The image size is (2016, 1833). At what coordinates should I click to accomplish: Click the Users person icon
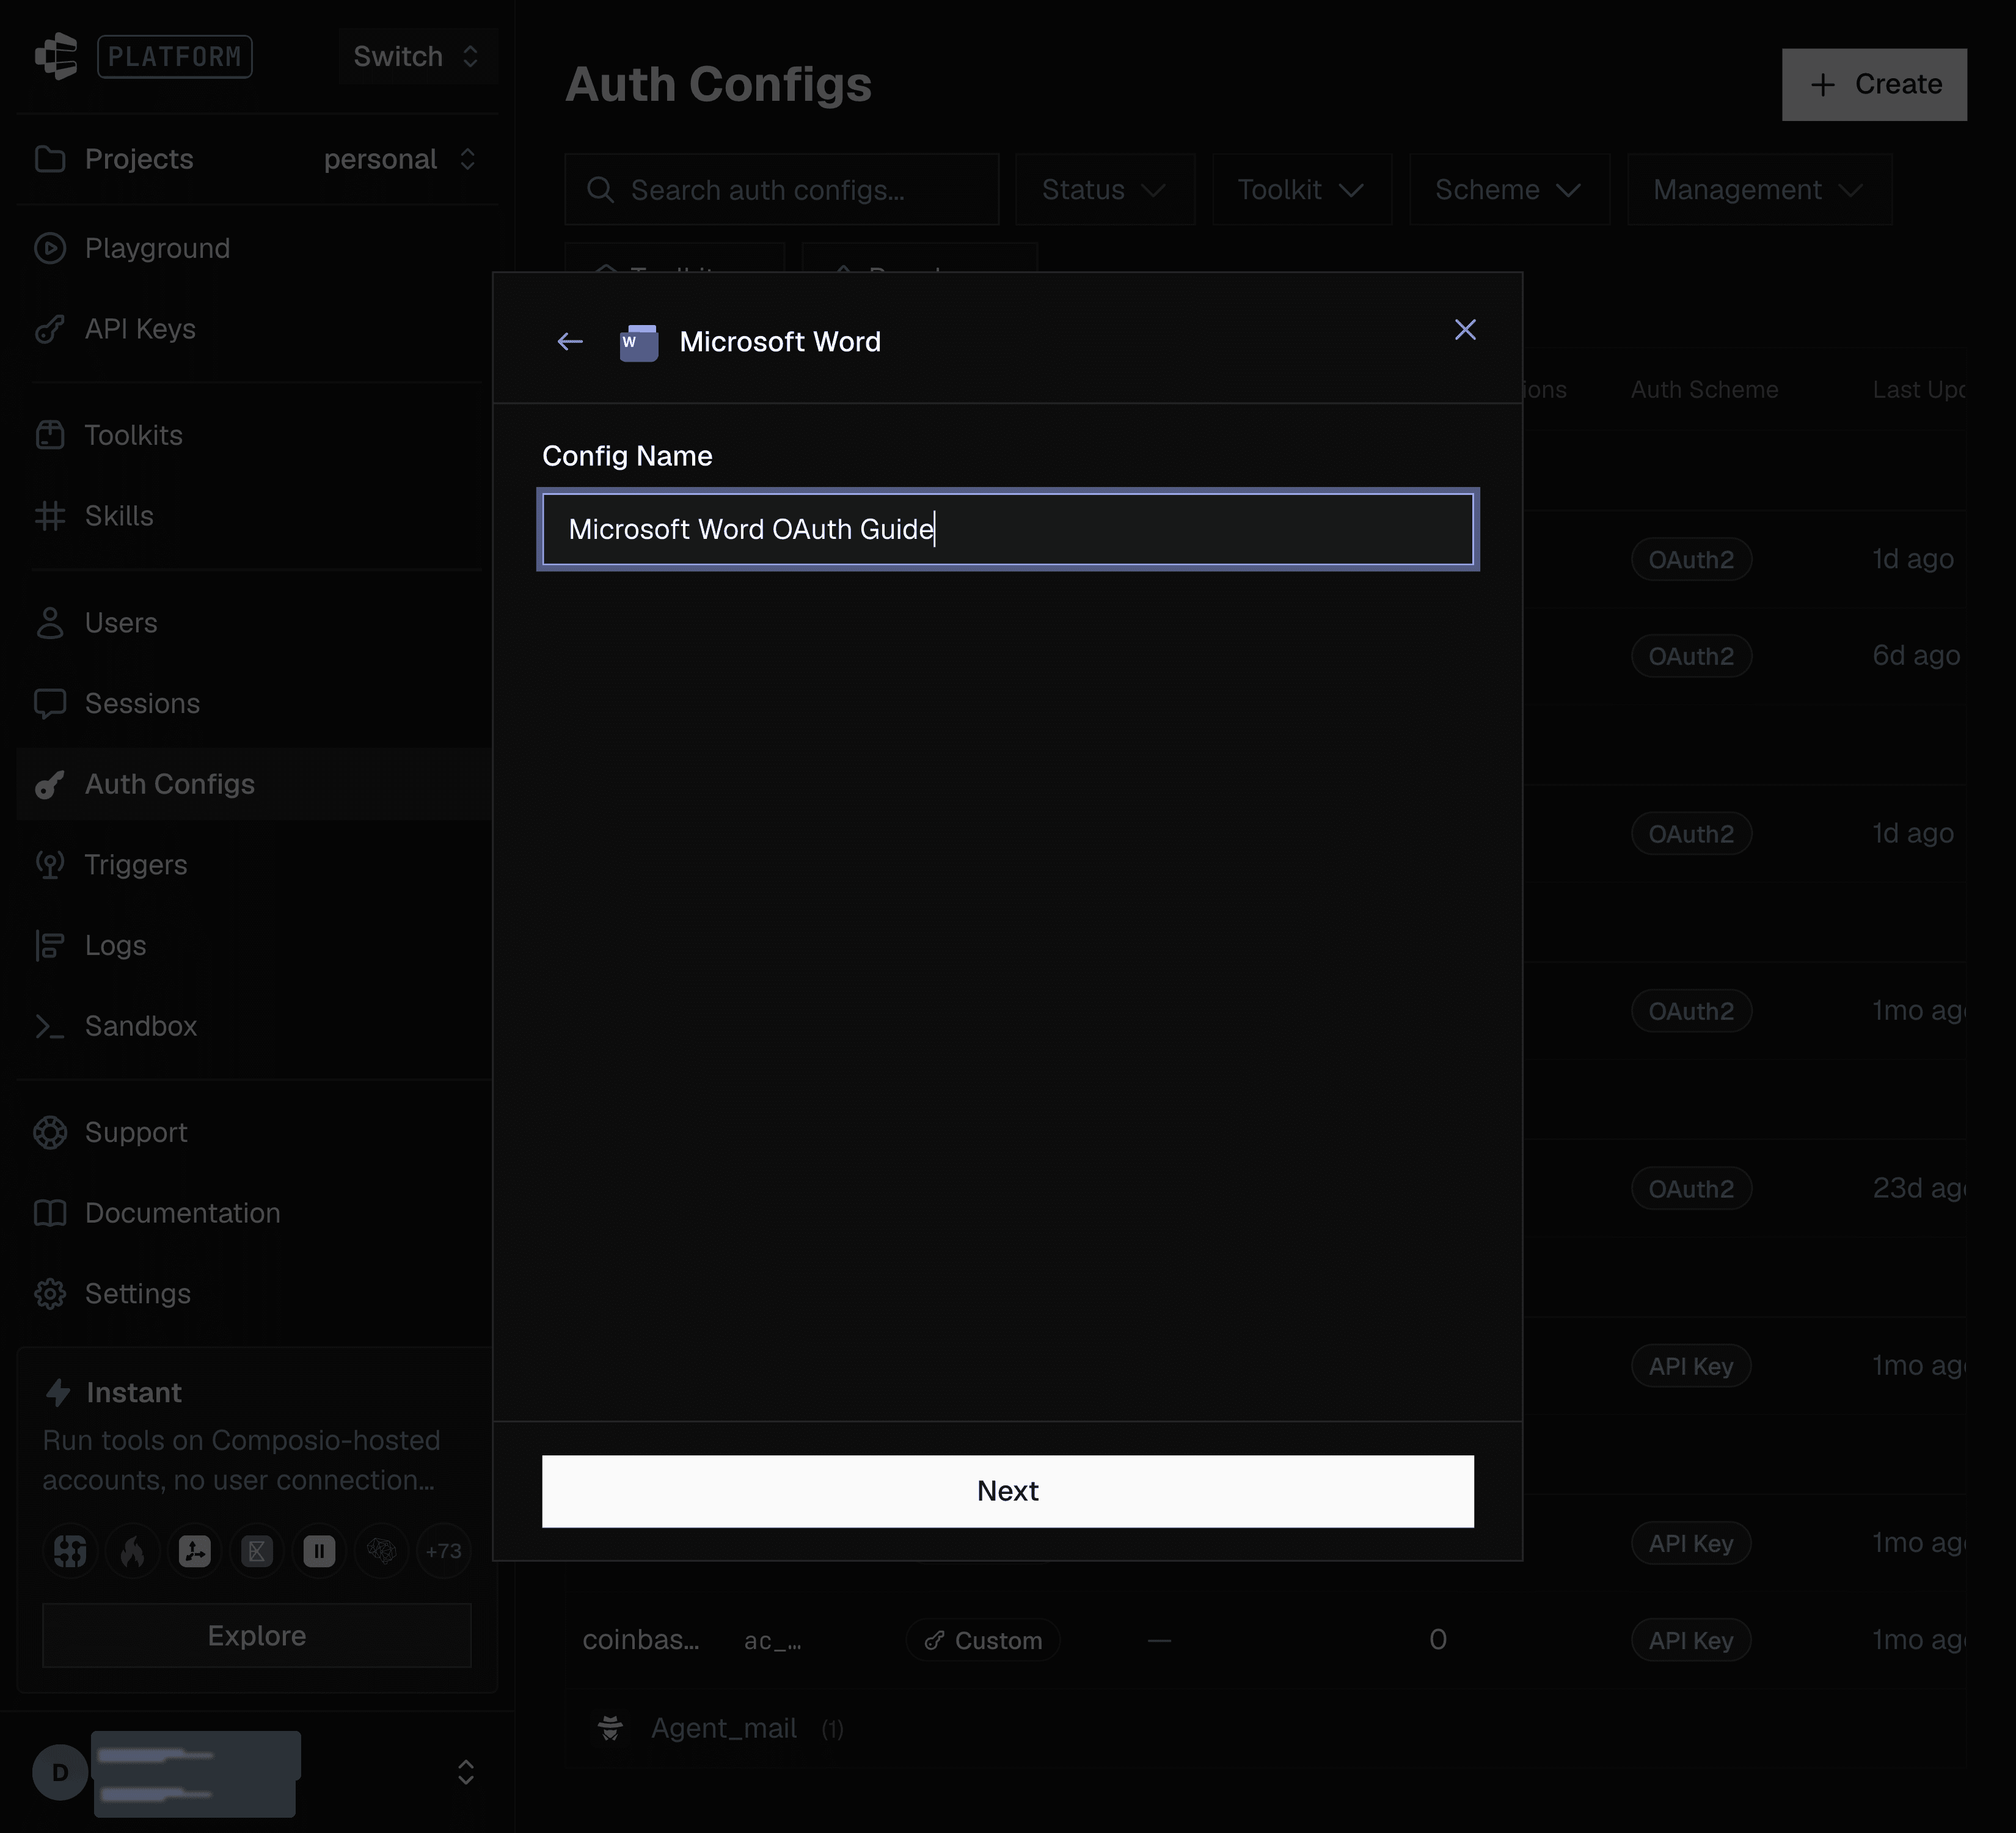click(x=50, y=623)
